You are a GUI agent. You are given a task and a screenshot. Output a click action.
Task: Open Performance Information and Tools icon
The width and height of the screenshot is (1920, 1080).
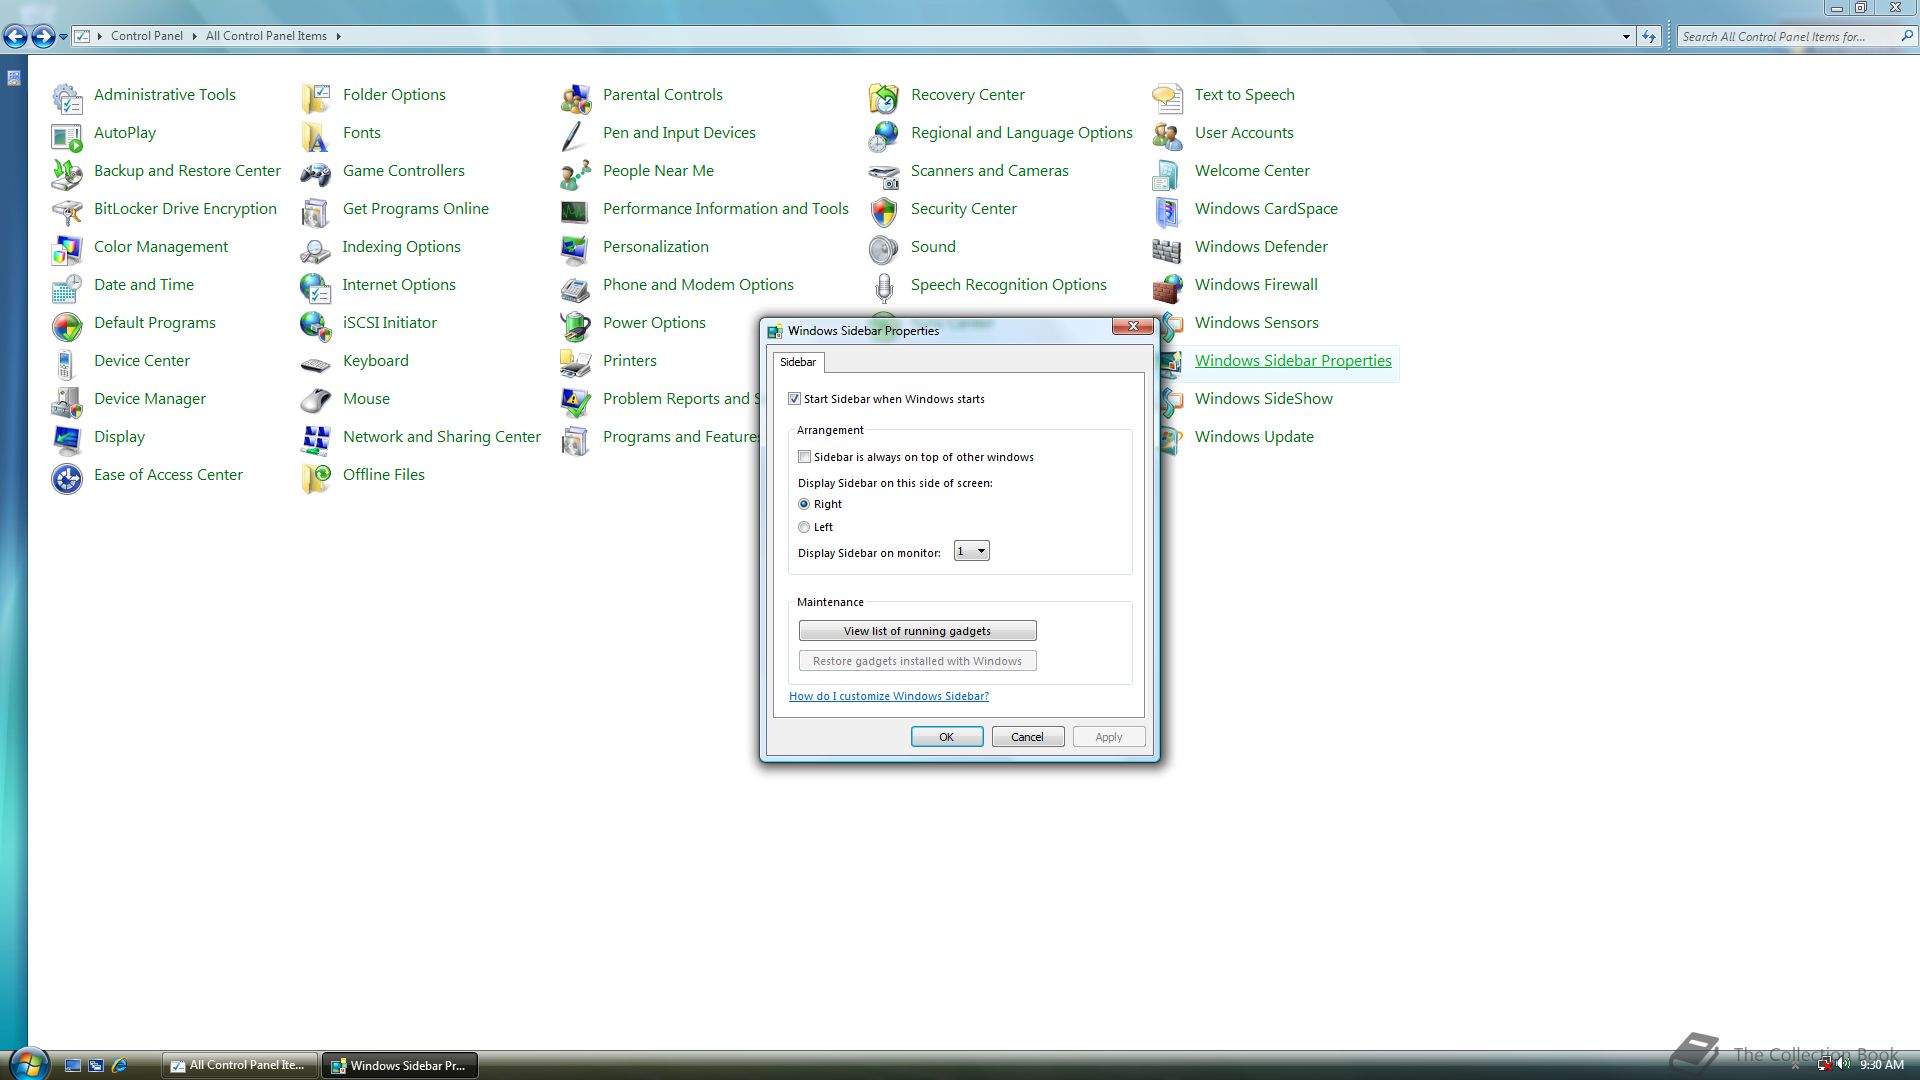(x=576, y=212)
